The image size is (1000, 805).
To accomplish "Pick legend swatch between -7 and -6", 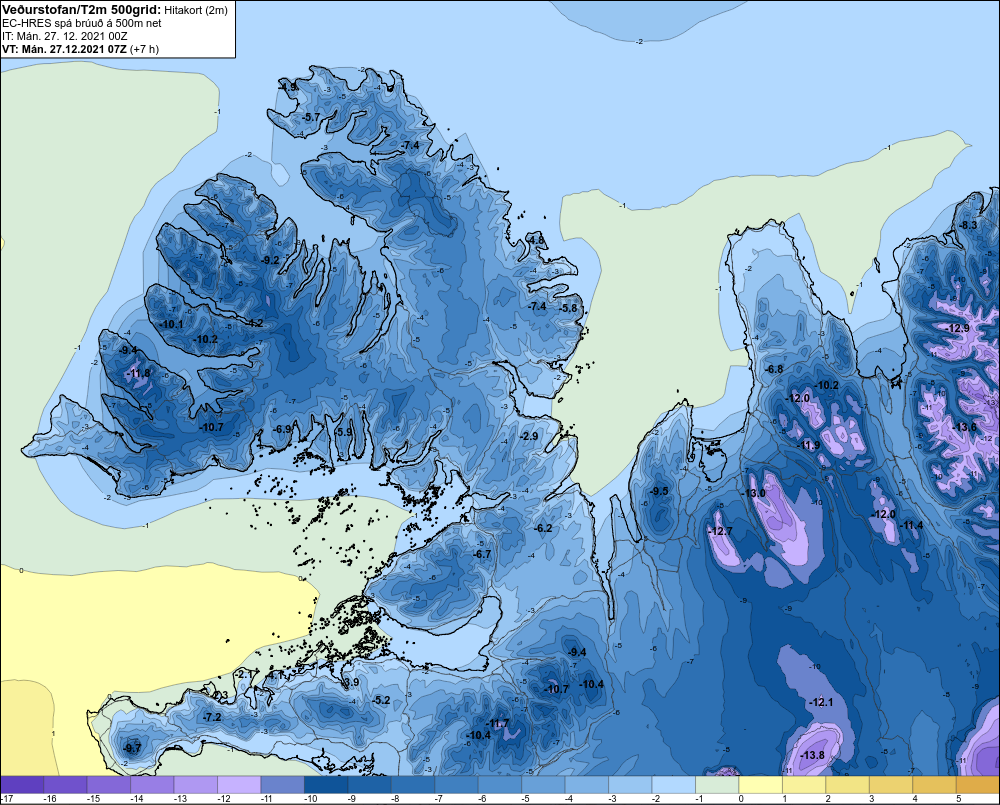I will click(456, 785).
